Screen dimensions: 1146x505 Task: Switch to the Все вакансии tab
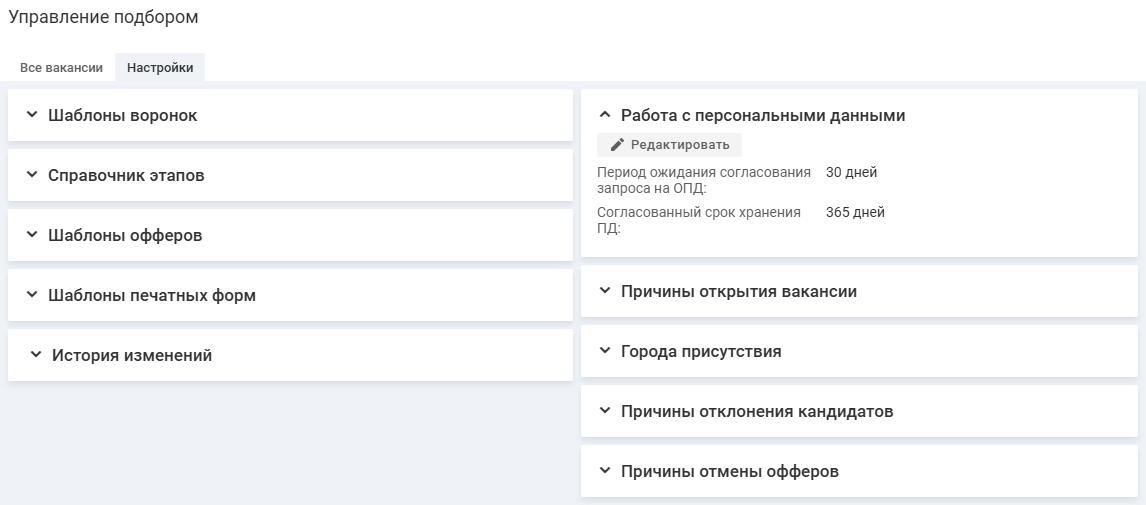click(x=61, y=68)
